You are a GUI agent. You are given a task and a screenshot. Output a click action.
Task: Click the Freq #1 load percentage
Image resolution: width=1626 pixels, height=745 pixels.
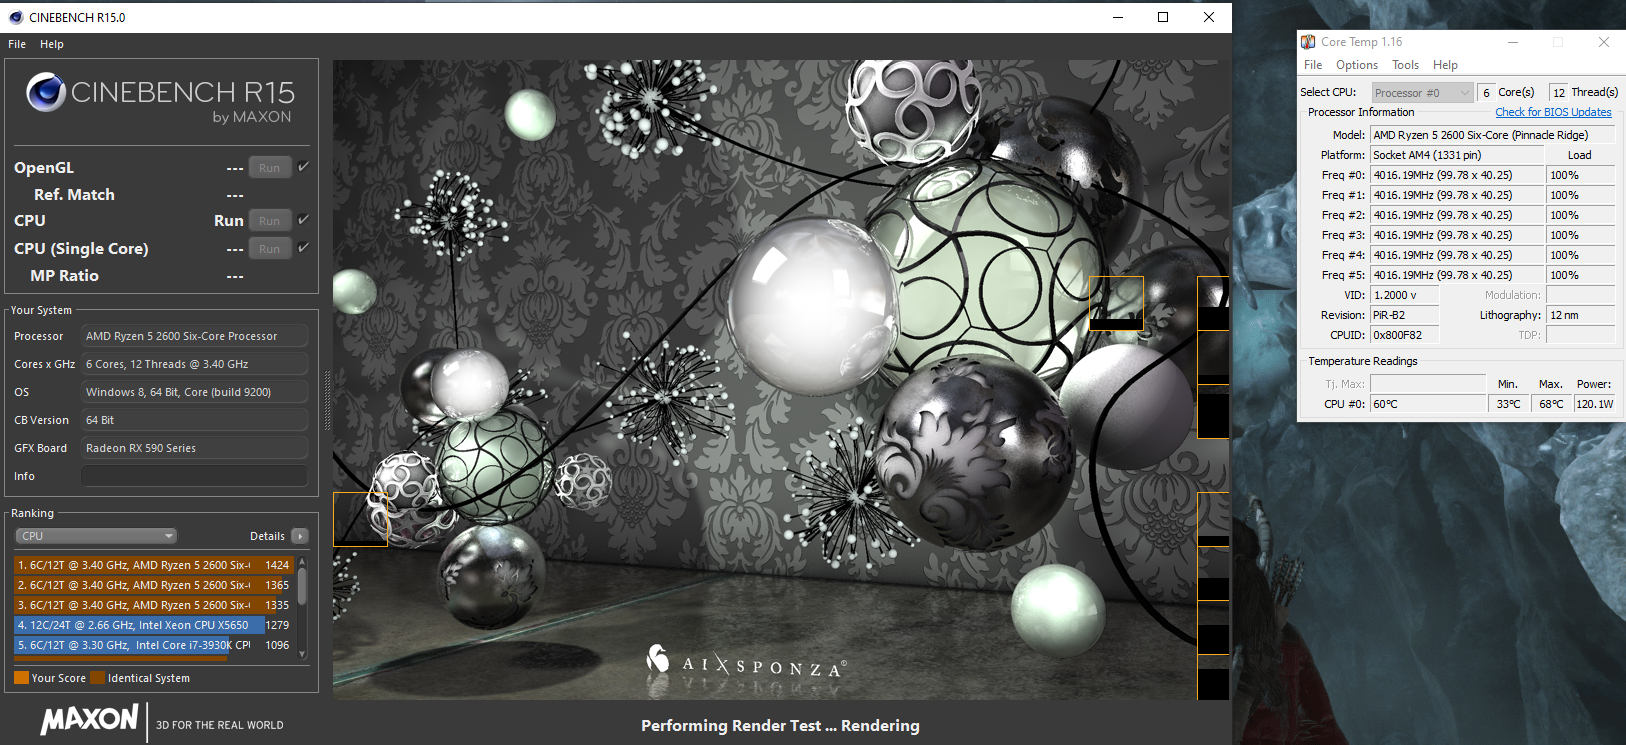pyautogui.click(x=1580, y=195)
